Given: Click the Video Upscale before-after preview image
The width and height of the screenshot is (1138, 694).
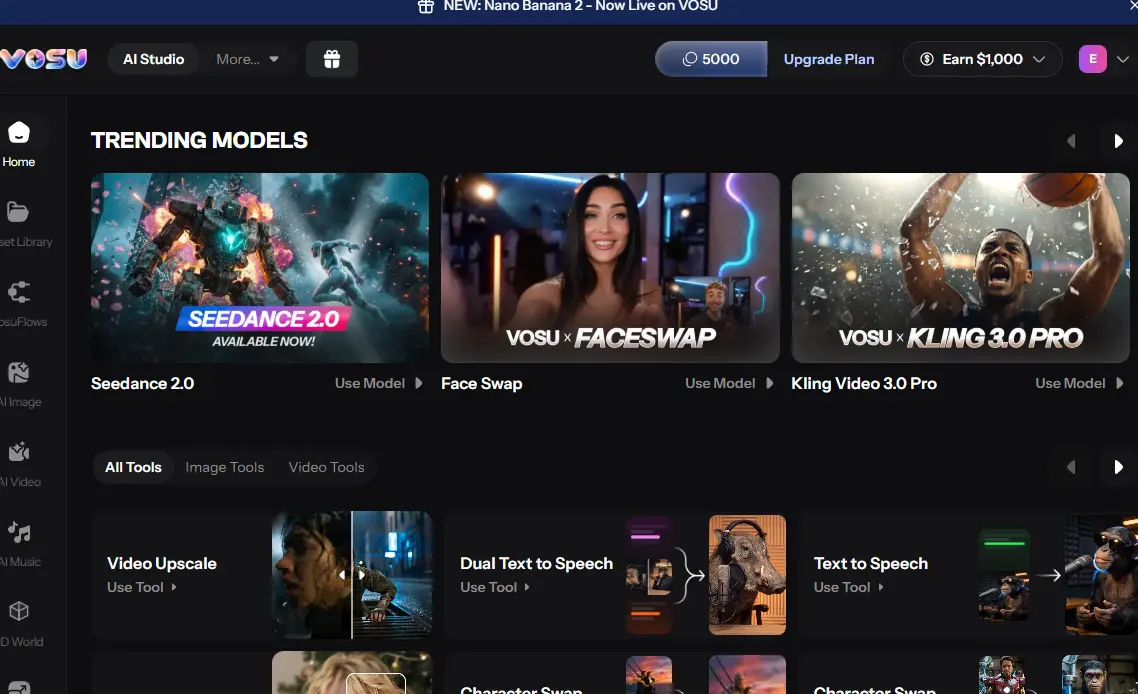Looking at the screenshot, I should [x=352, y=575].
